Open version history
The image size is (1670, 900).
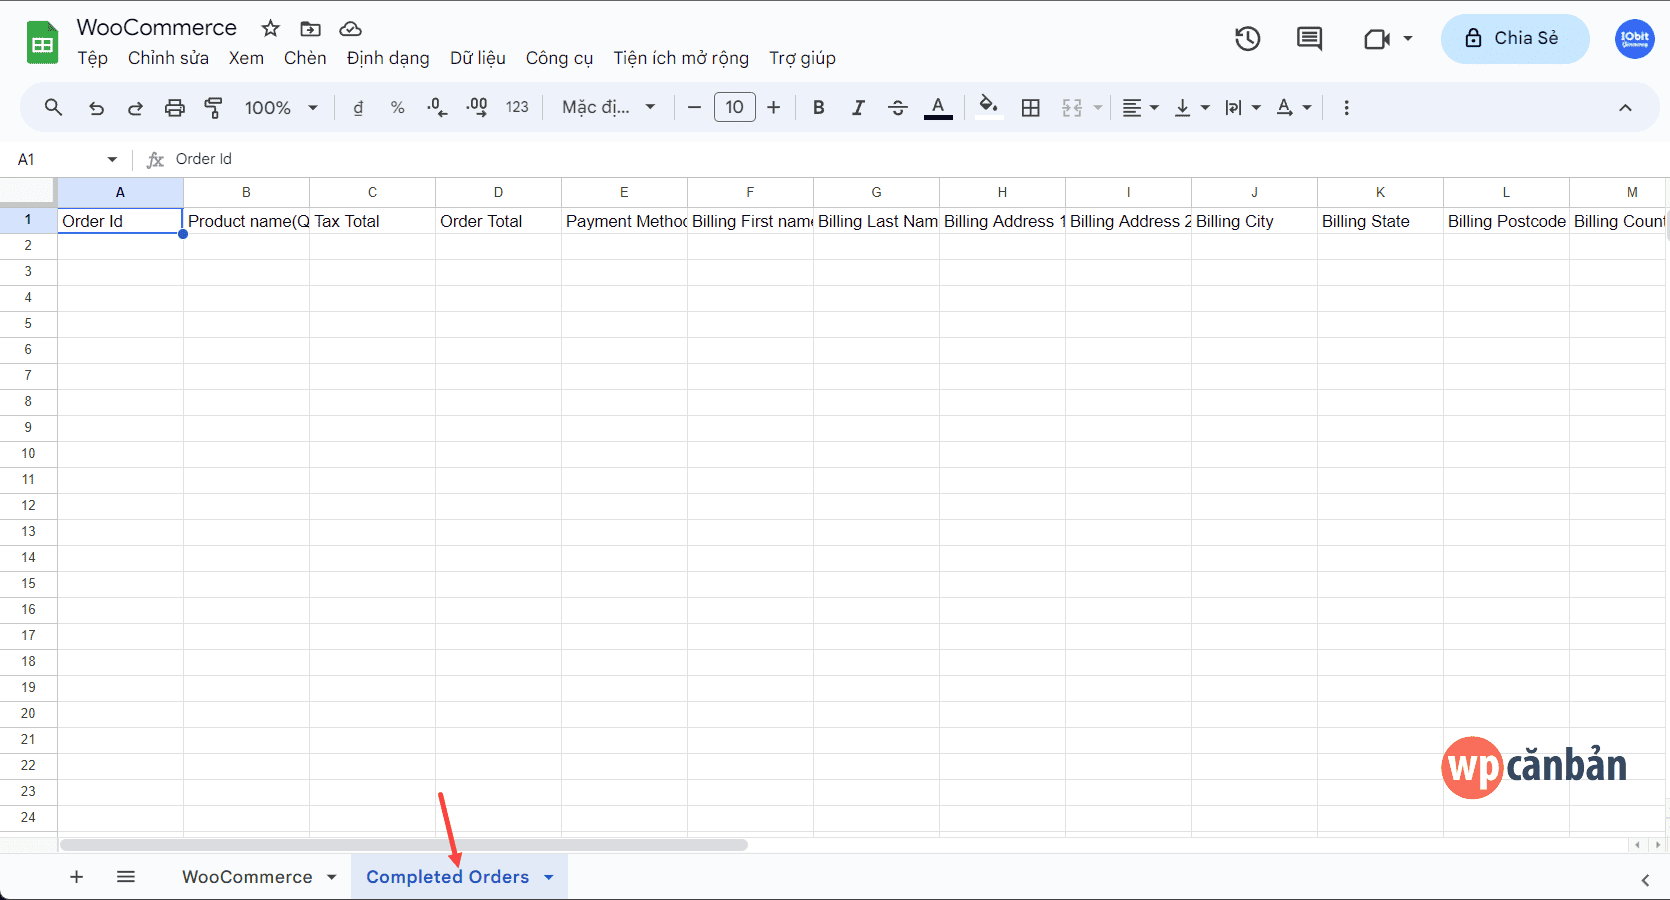click(1247, 39)
